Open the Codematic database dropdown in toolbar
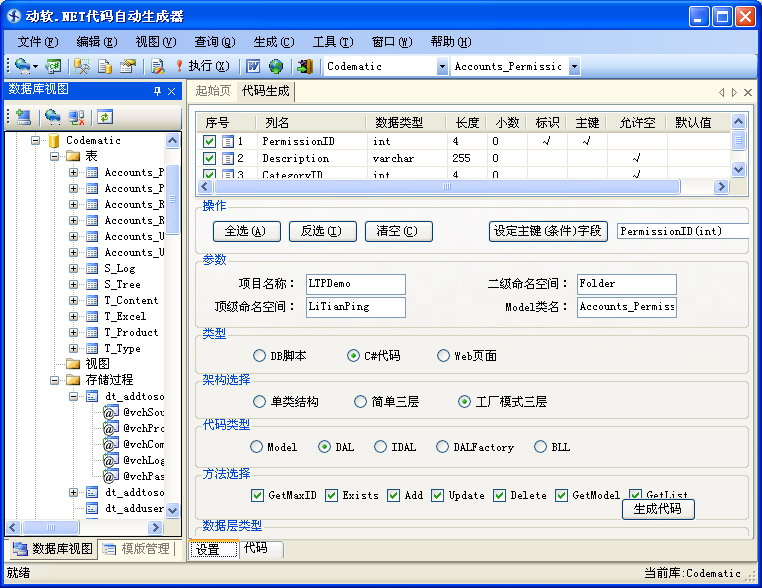 click(x=442, y=66)
